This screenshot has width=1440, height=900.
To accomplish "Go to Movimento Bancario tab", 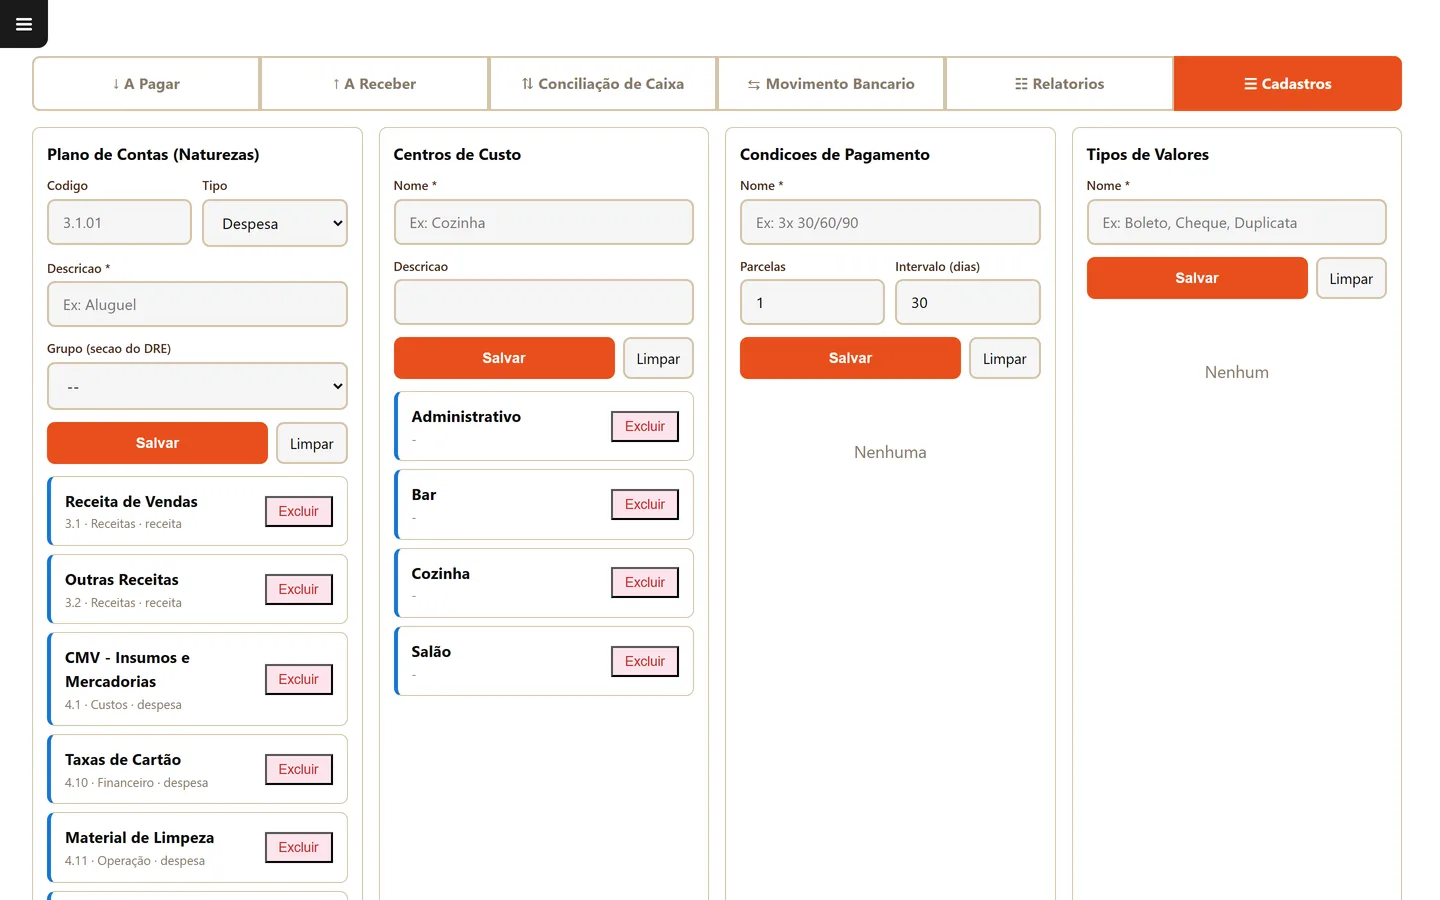I will tap(831, 84).
